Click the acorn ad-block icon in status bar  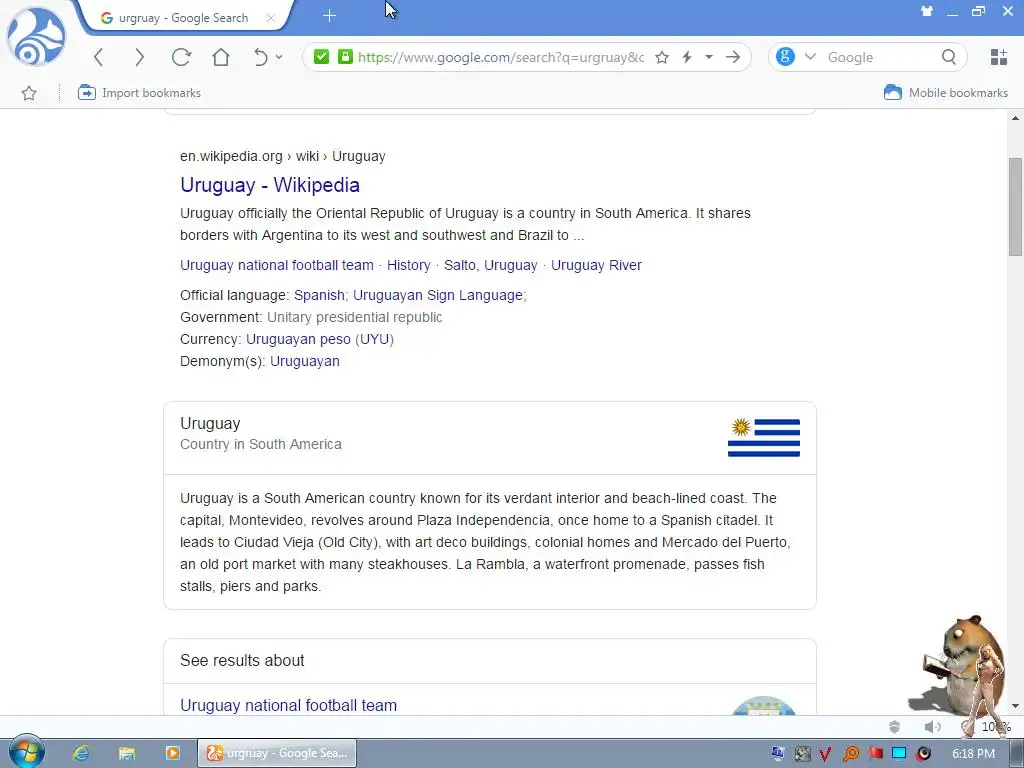pyautogui.click(x=895, y=727)
